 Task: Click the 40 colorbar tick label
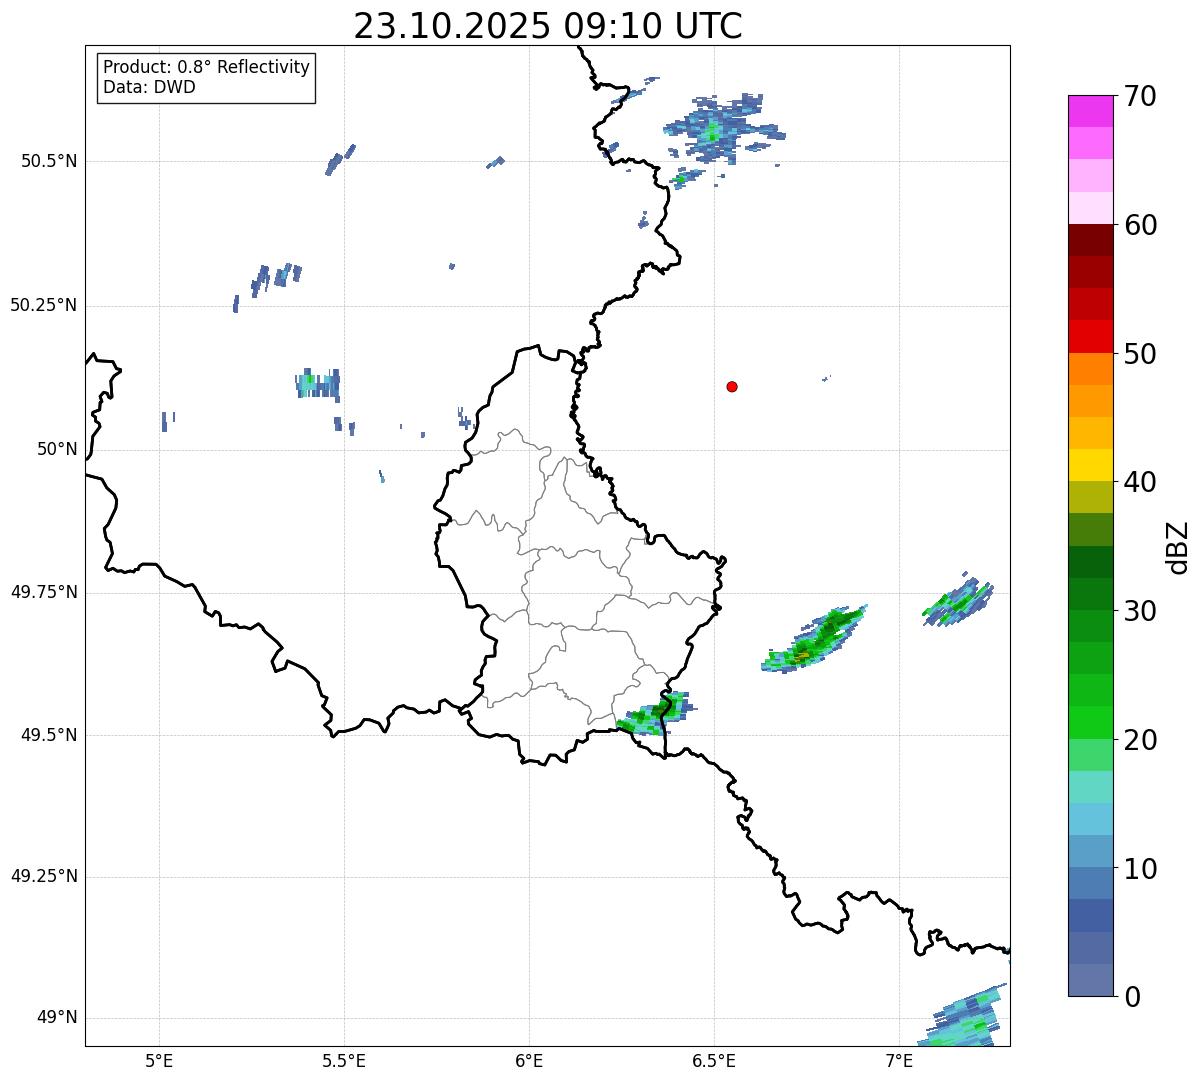pos(1140,482)
